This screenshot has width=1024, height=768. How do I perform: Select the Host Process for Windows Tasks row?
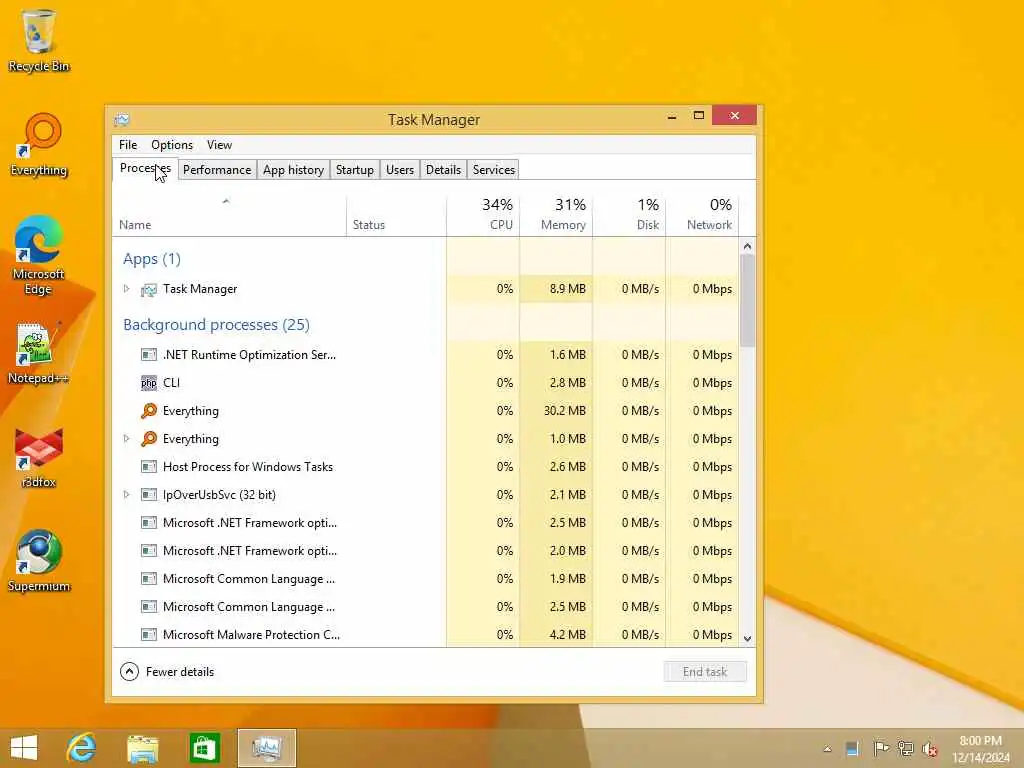click(x=426, y=467)
